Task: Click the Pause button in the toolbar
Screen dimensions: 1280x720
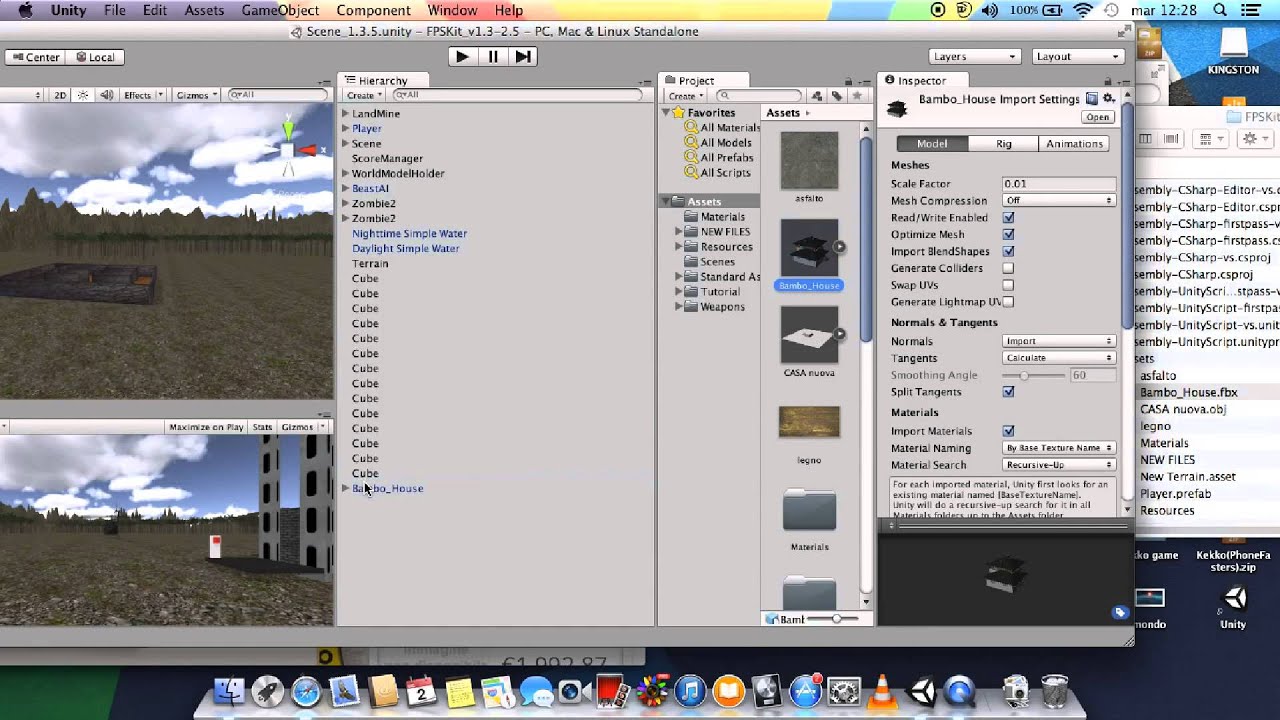Action: (x=492, y=57)
